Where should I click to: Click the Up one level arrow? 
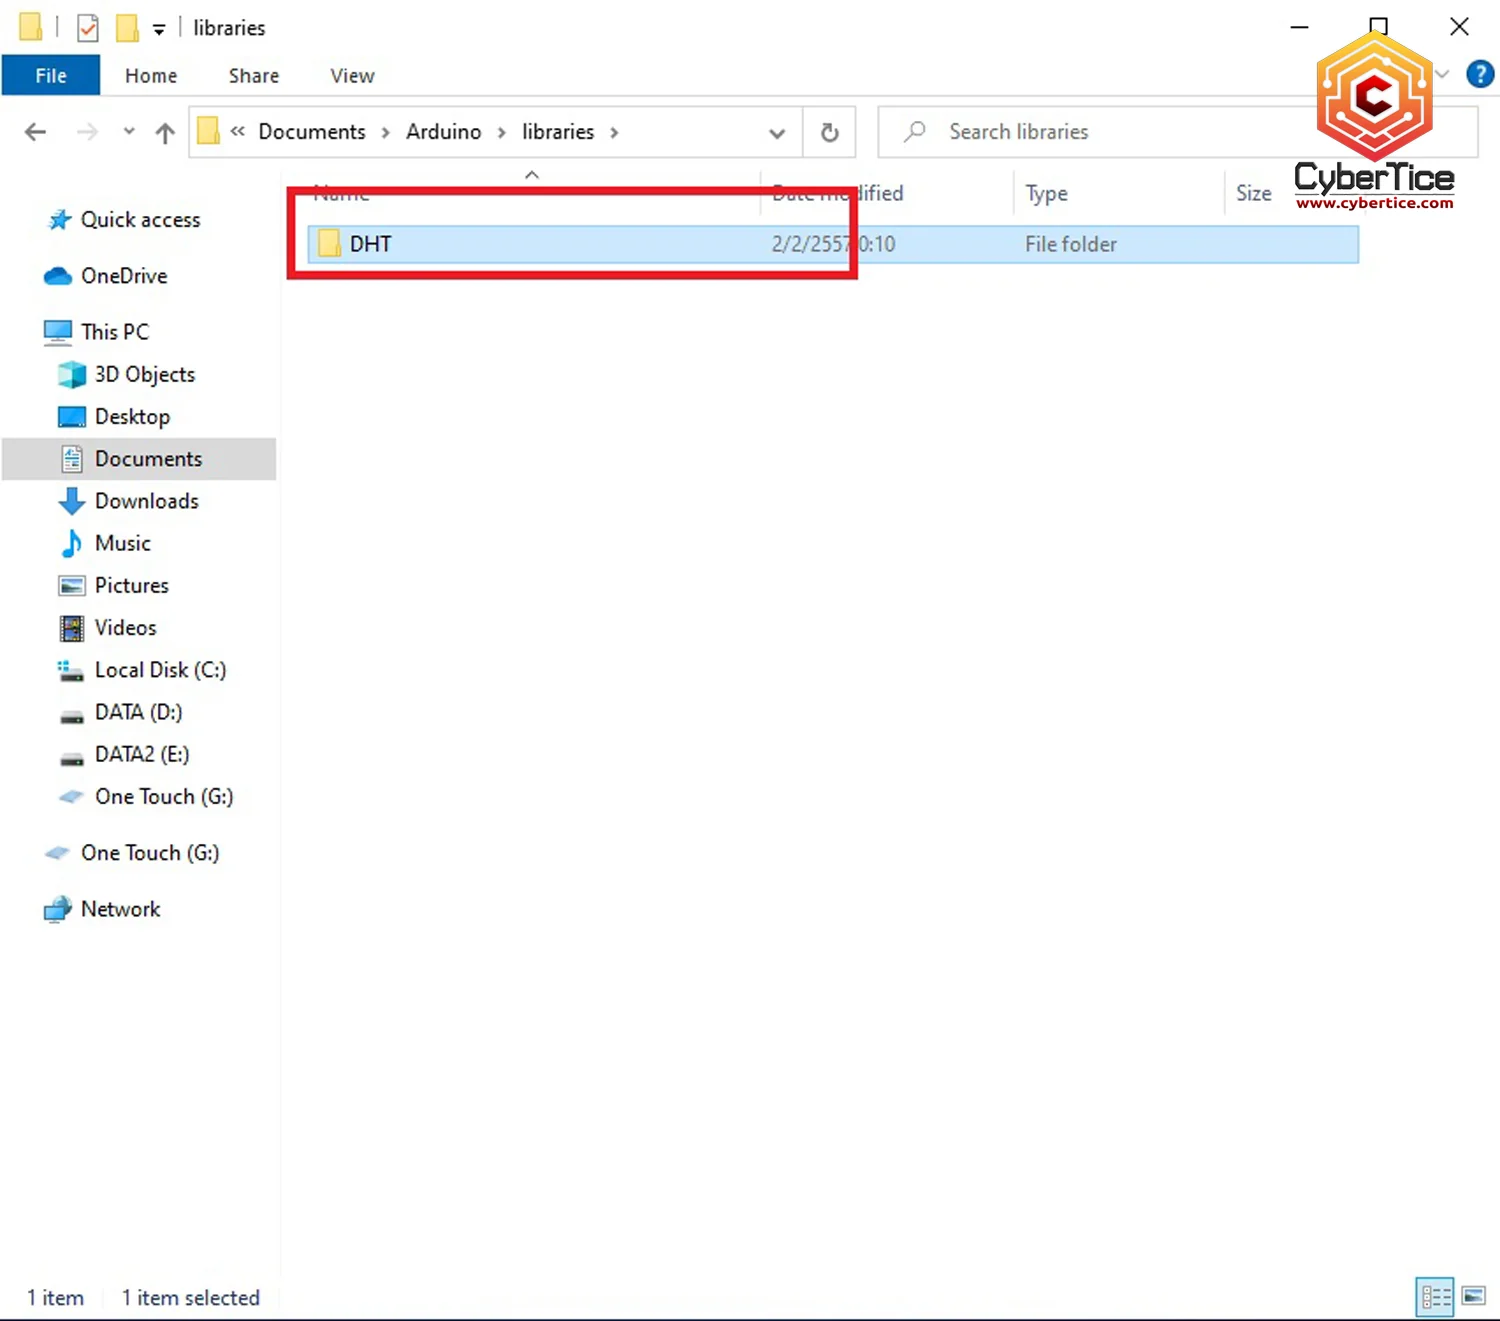(165, 132)
